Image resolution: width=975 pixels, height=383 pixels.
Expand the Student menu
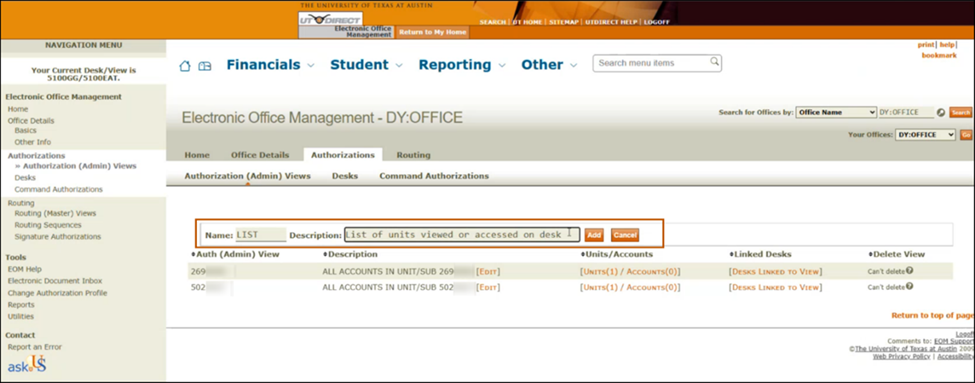tap(366, 65)
